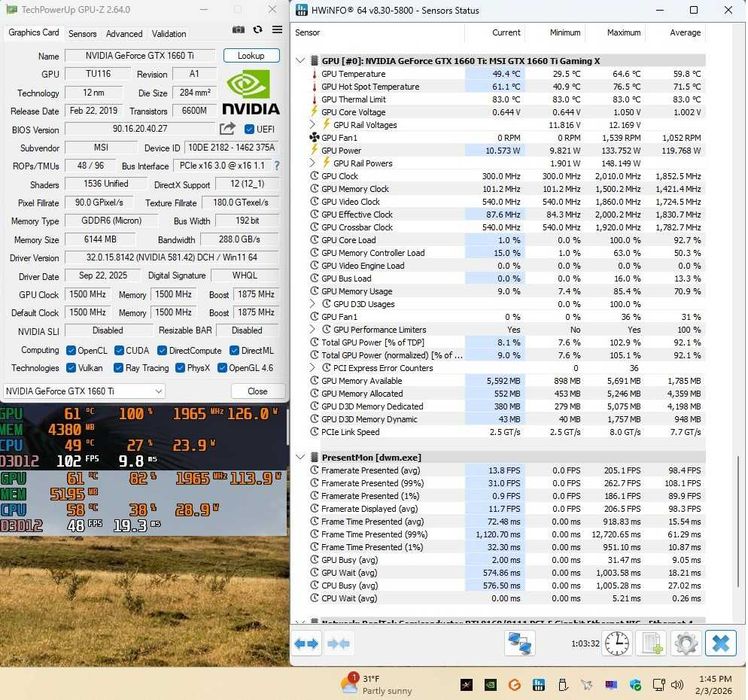The image size is (748, 700).
Task: Switch to the Sensors tab in GPU-Z
Action: (x=82, y=33)
